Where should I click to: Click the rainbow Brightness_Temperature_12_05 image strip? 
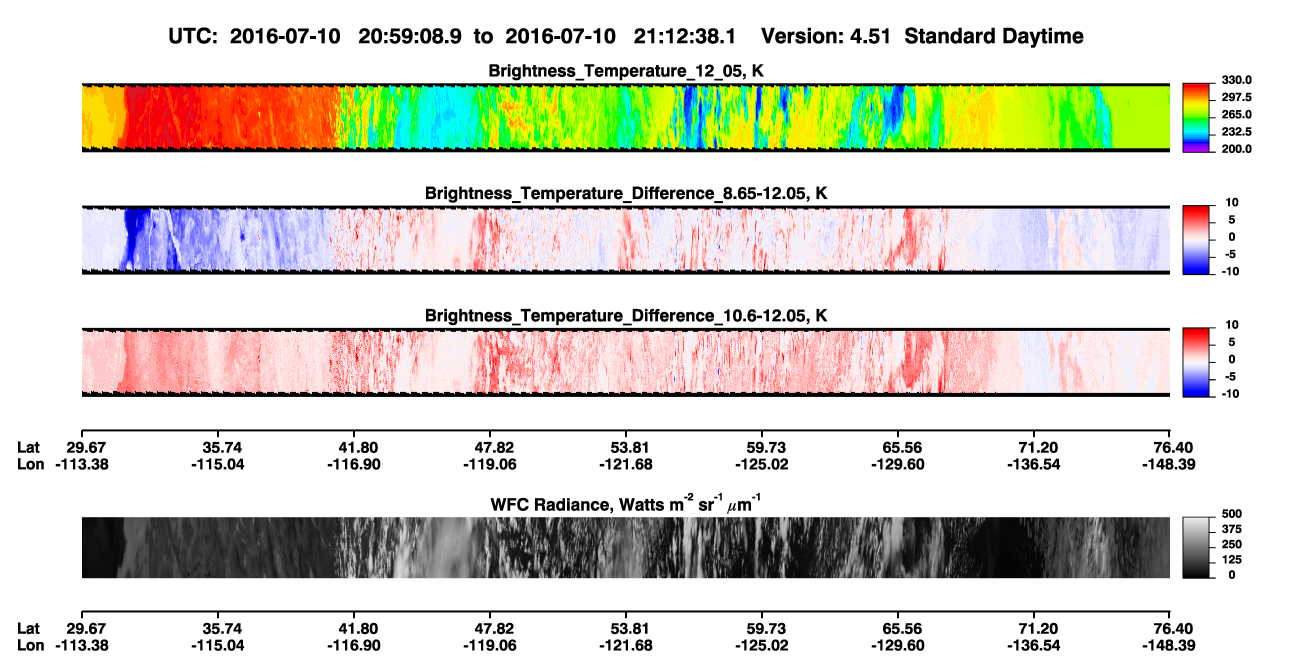point(626,117)
